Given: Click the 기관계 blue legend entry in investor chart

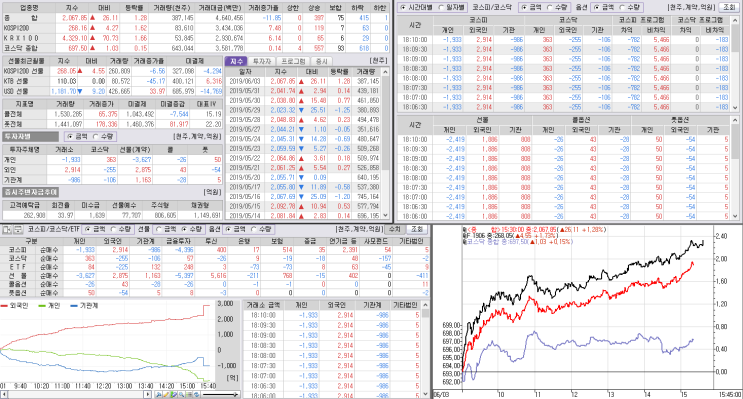Looking at the screenshot, I should click(x=85, y=306).
